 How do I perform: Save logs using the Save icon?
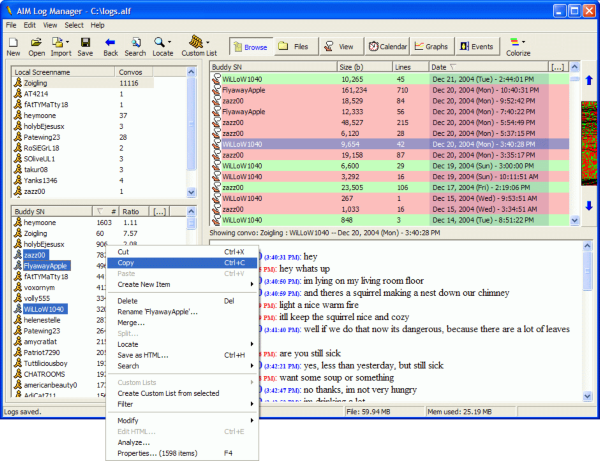click(85, 42)
